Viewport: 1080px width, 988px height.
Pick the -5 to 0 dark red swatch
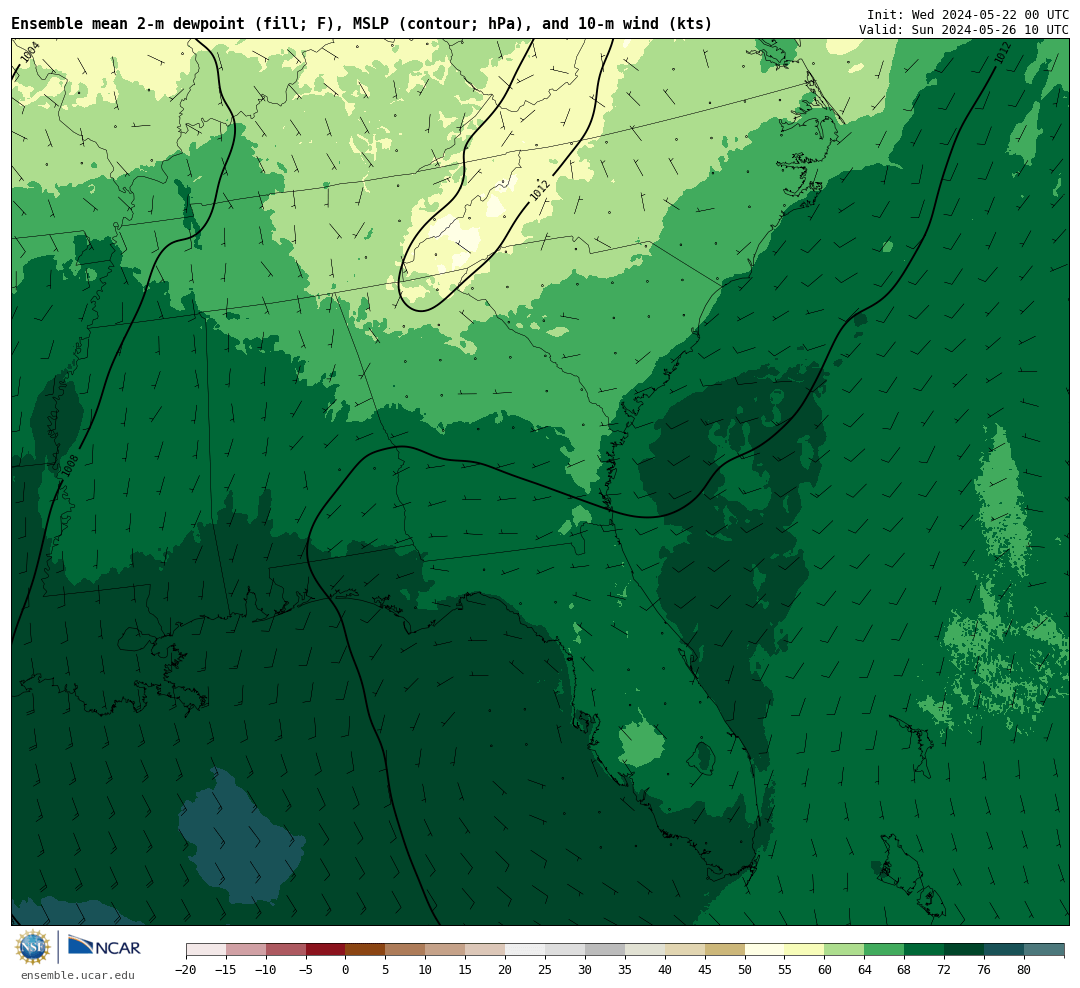coord(326,950)
